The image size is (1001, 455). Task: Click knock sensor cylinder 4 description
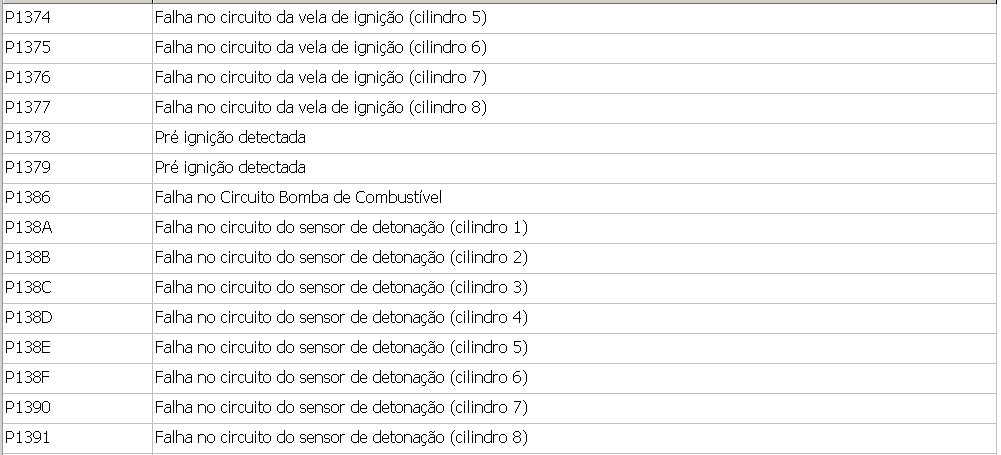[341, 318]
